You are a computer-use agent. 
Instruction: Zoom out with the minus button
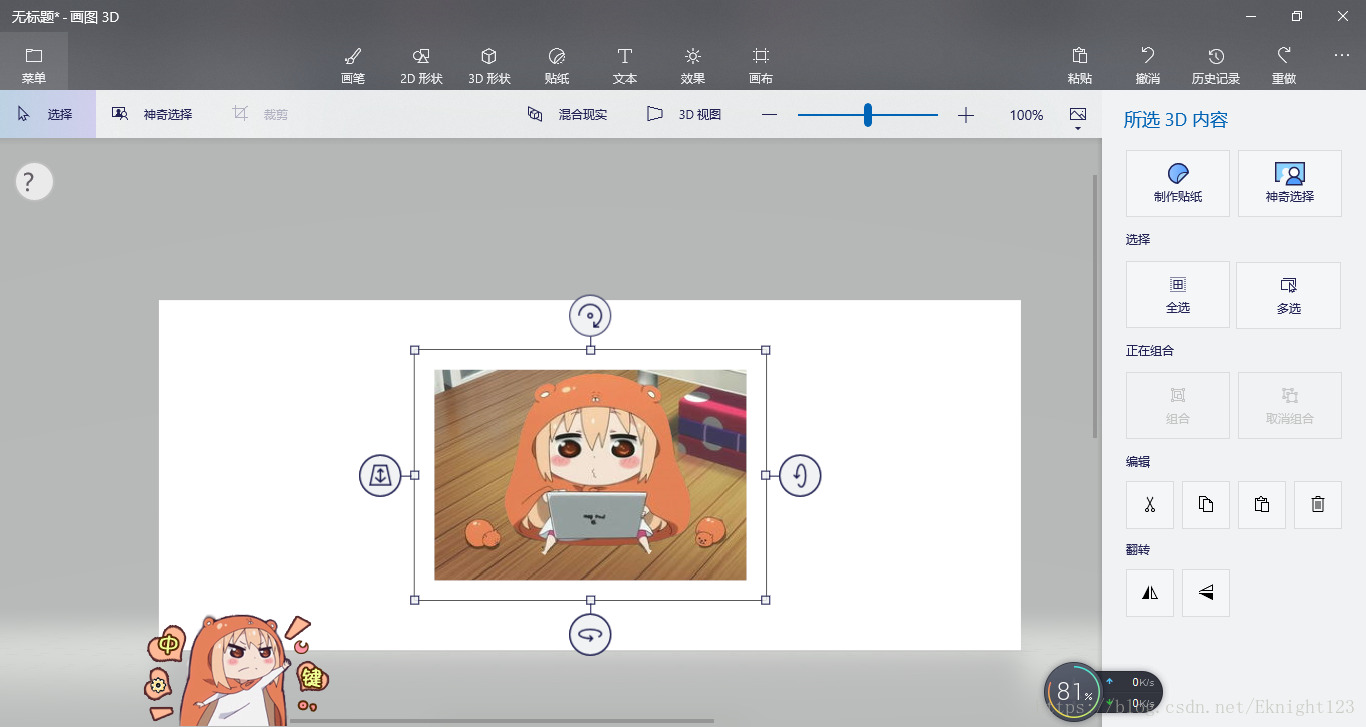point(769,115)
